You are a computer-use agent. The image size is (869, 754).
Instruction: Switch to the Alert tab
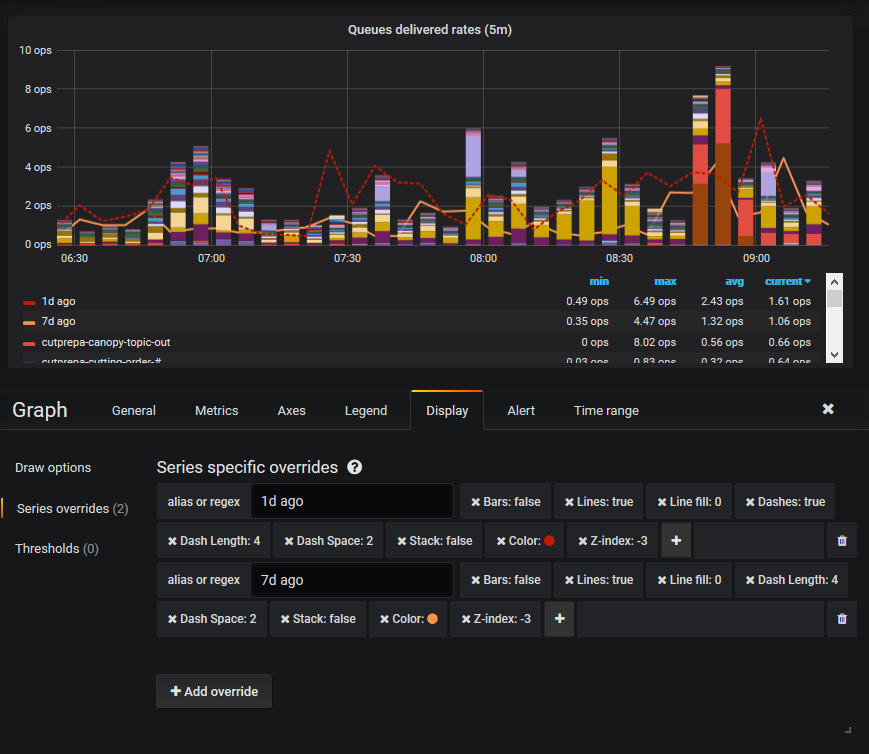520,410
